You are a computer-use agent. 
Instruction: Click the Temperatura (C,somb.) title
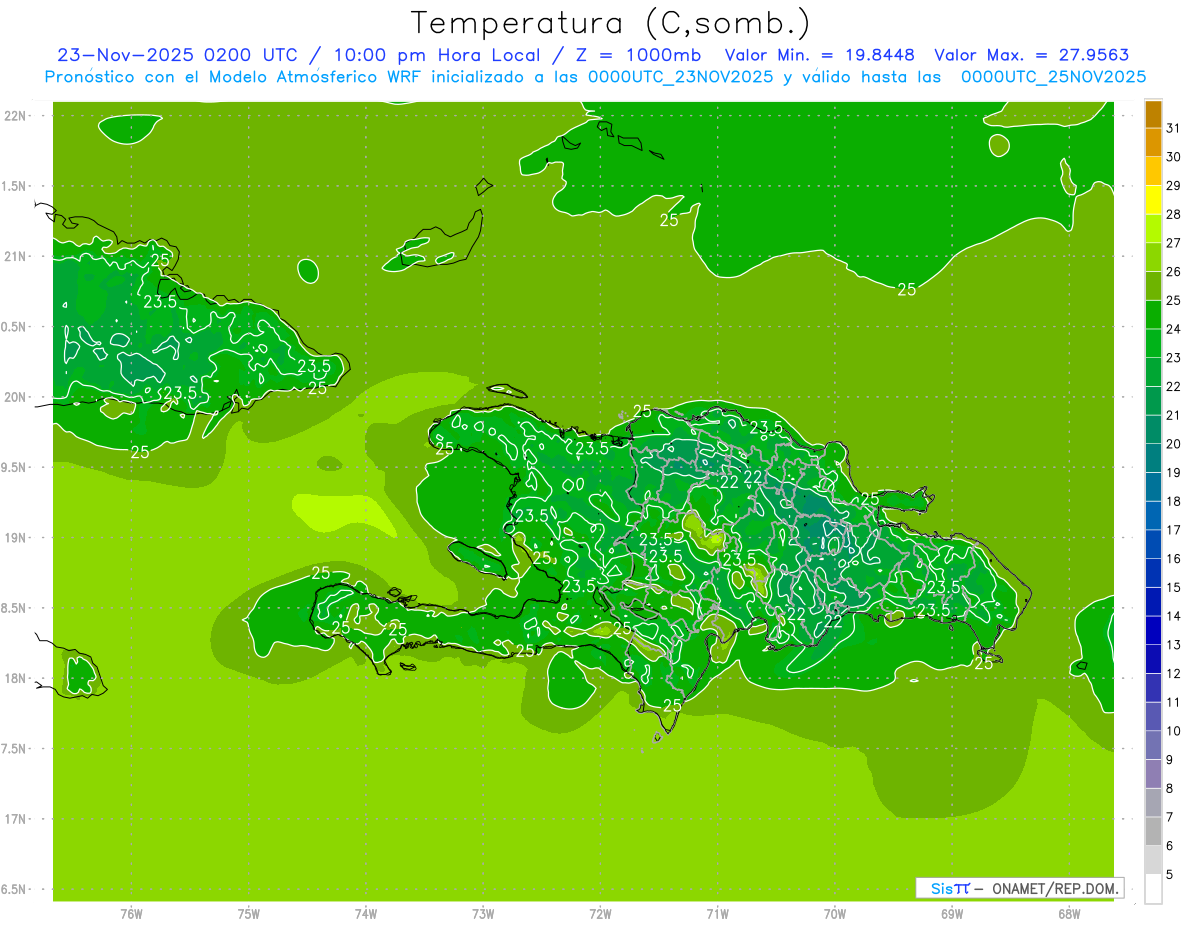[x=610, y=22]
